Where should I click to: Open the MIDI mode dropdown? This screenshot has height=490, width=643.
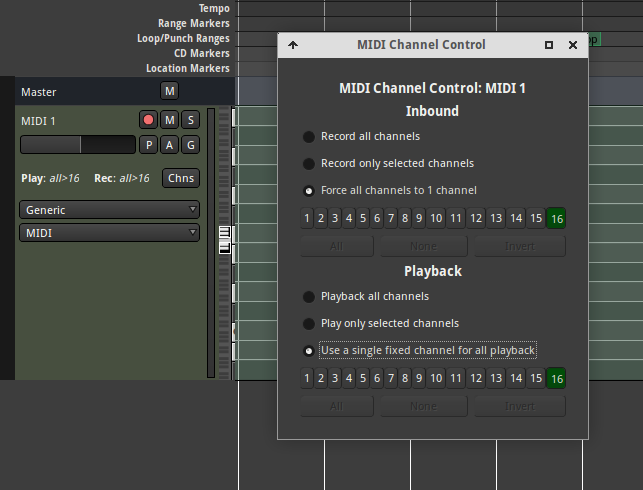tap(109, 233)
